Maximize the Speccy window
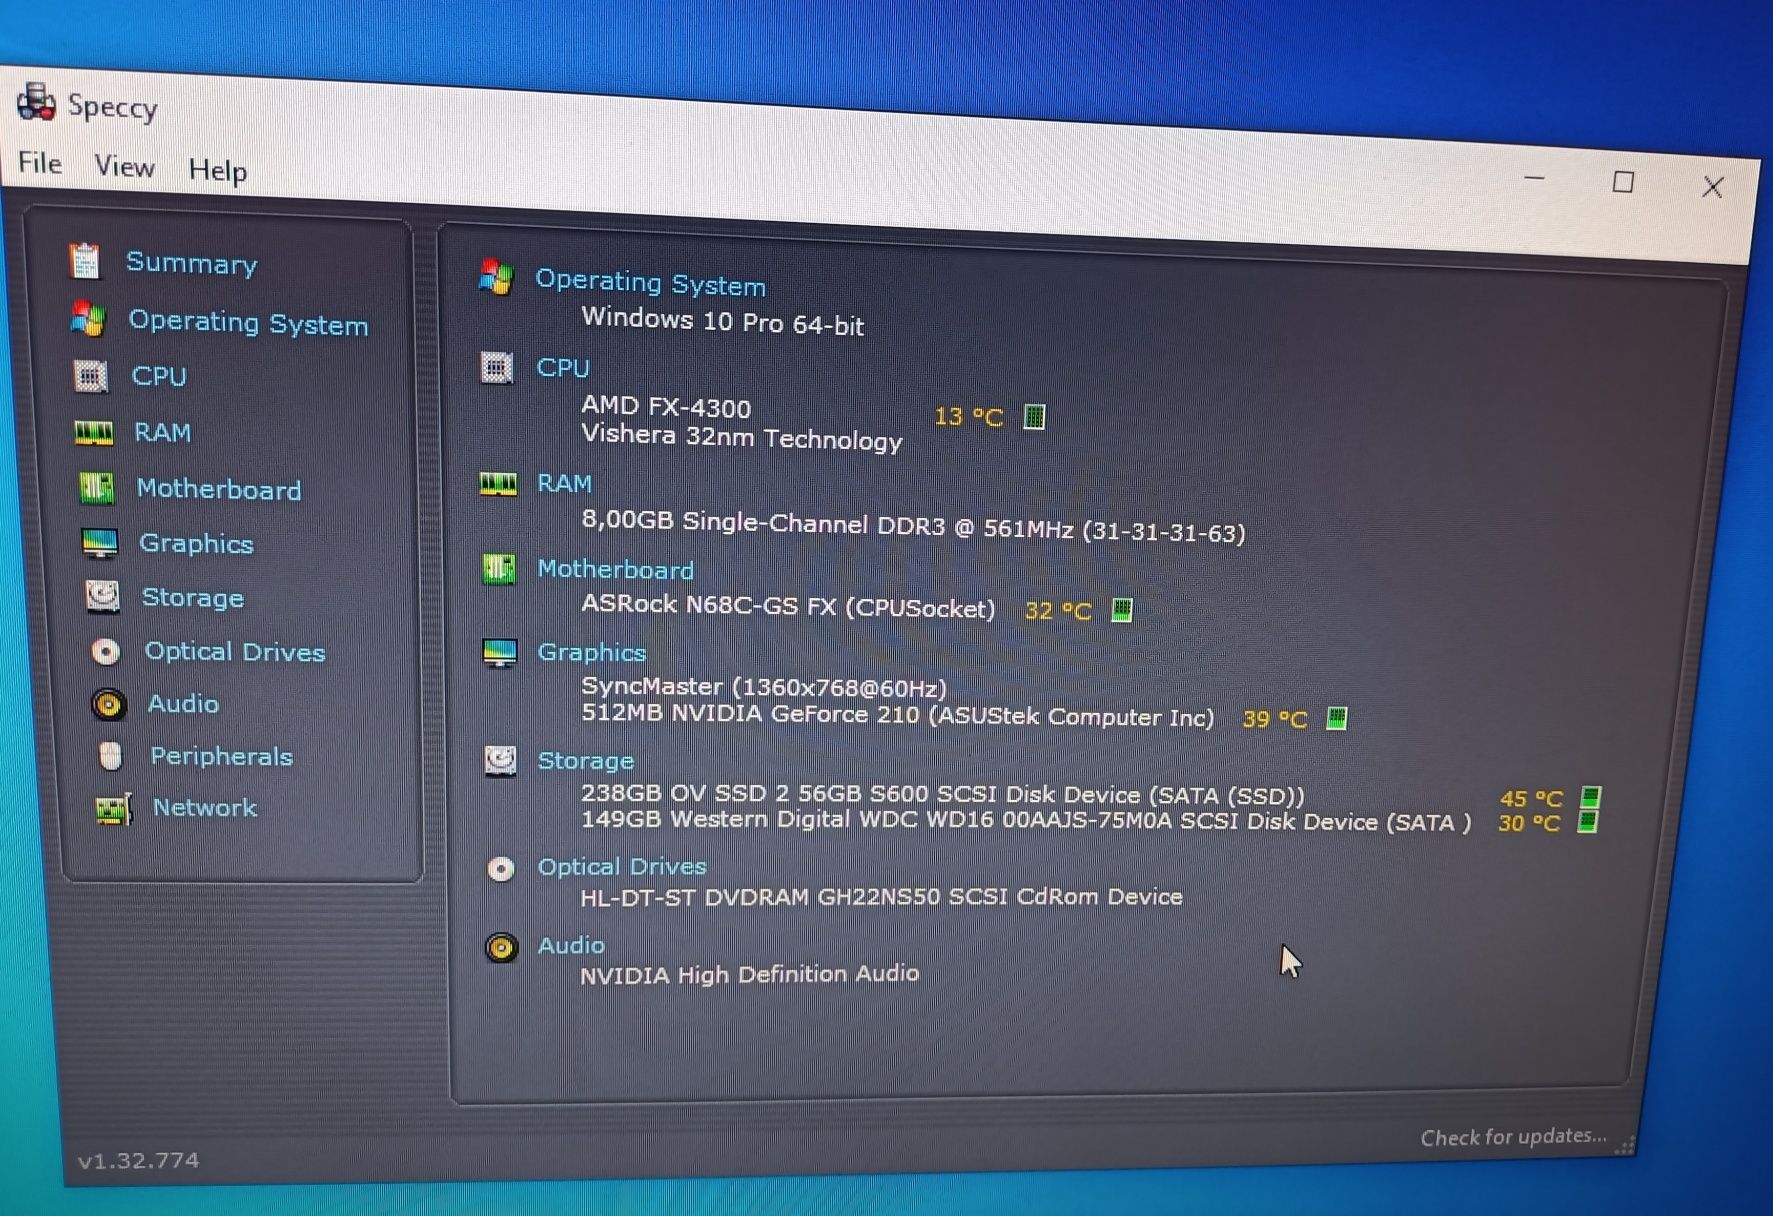The height and width of the screenshot is (1216, 1773). pyautogui.click(x=1624, y=182)
